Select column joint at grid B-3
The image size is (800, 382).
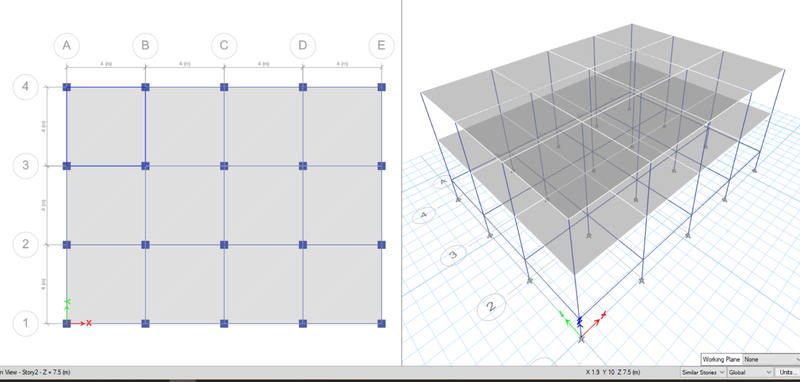coord(145,166)
